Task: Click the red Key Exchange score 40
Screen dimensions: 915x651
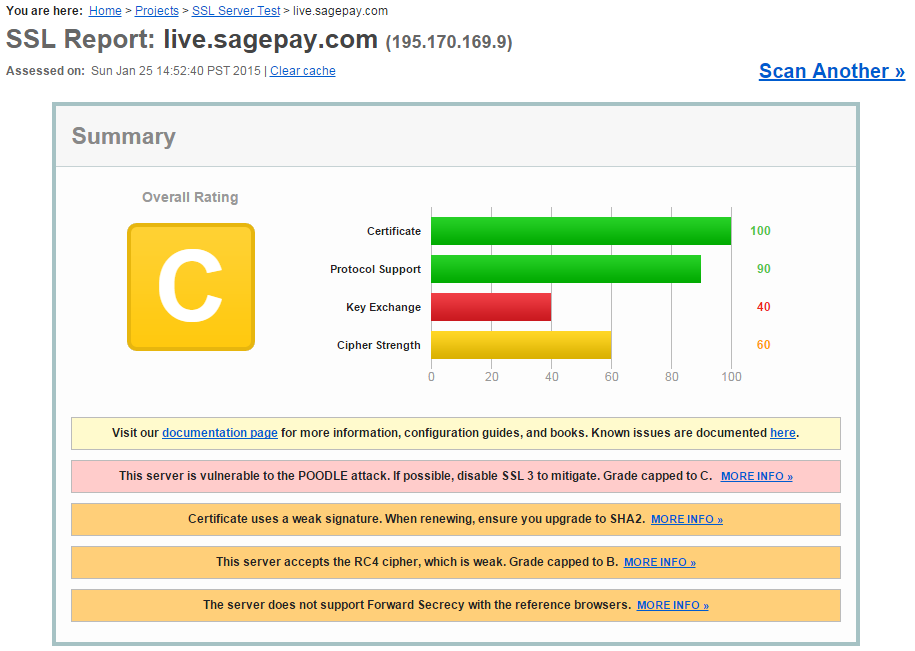Action: pyautogui.click(x=763, y=307)
